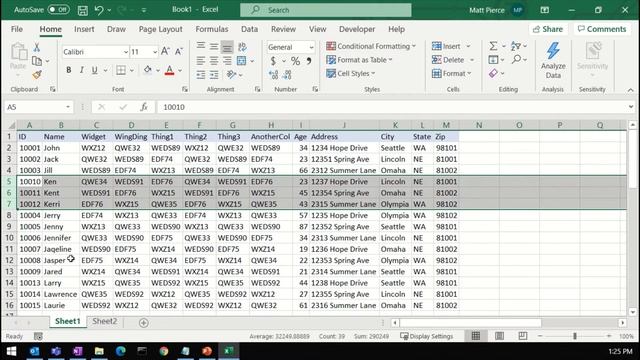
Task: Click the Search box in title bar
Action: point(326,10)
